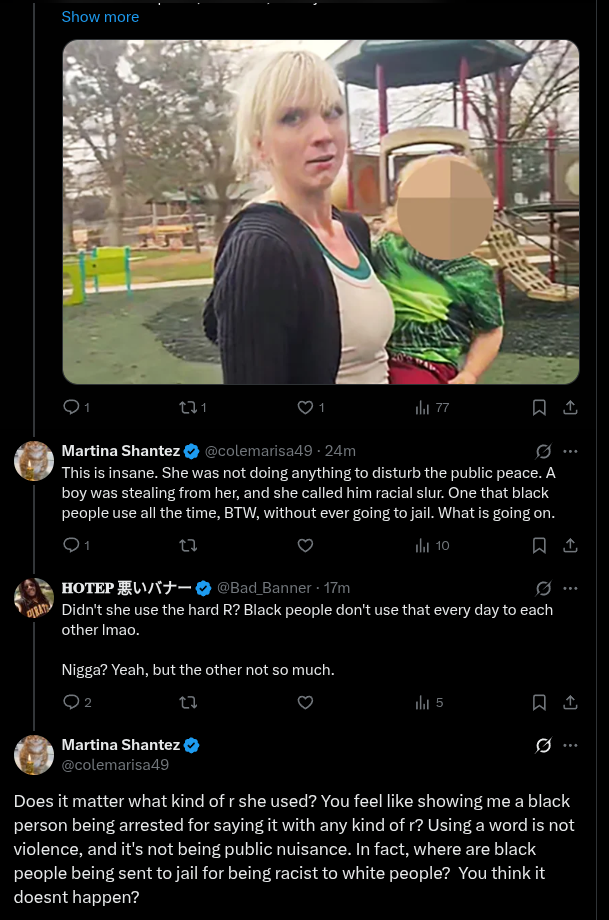View analytics showing 77 views
The height and width of the screenshot is (920, 609).
click(432, 407)
